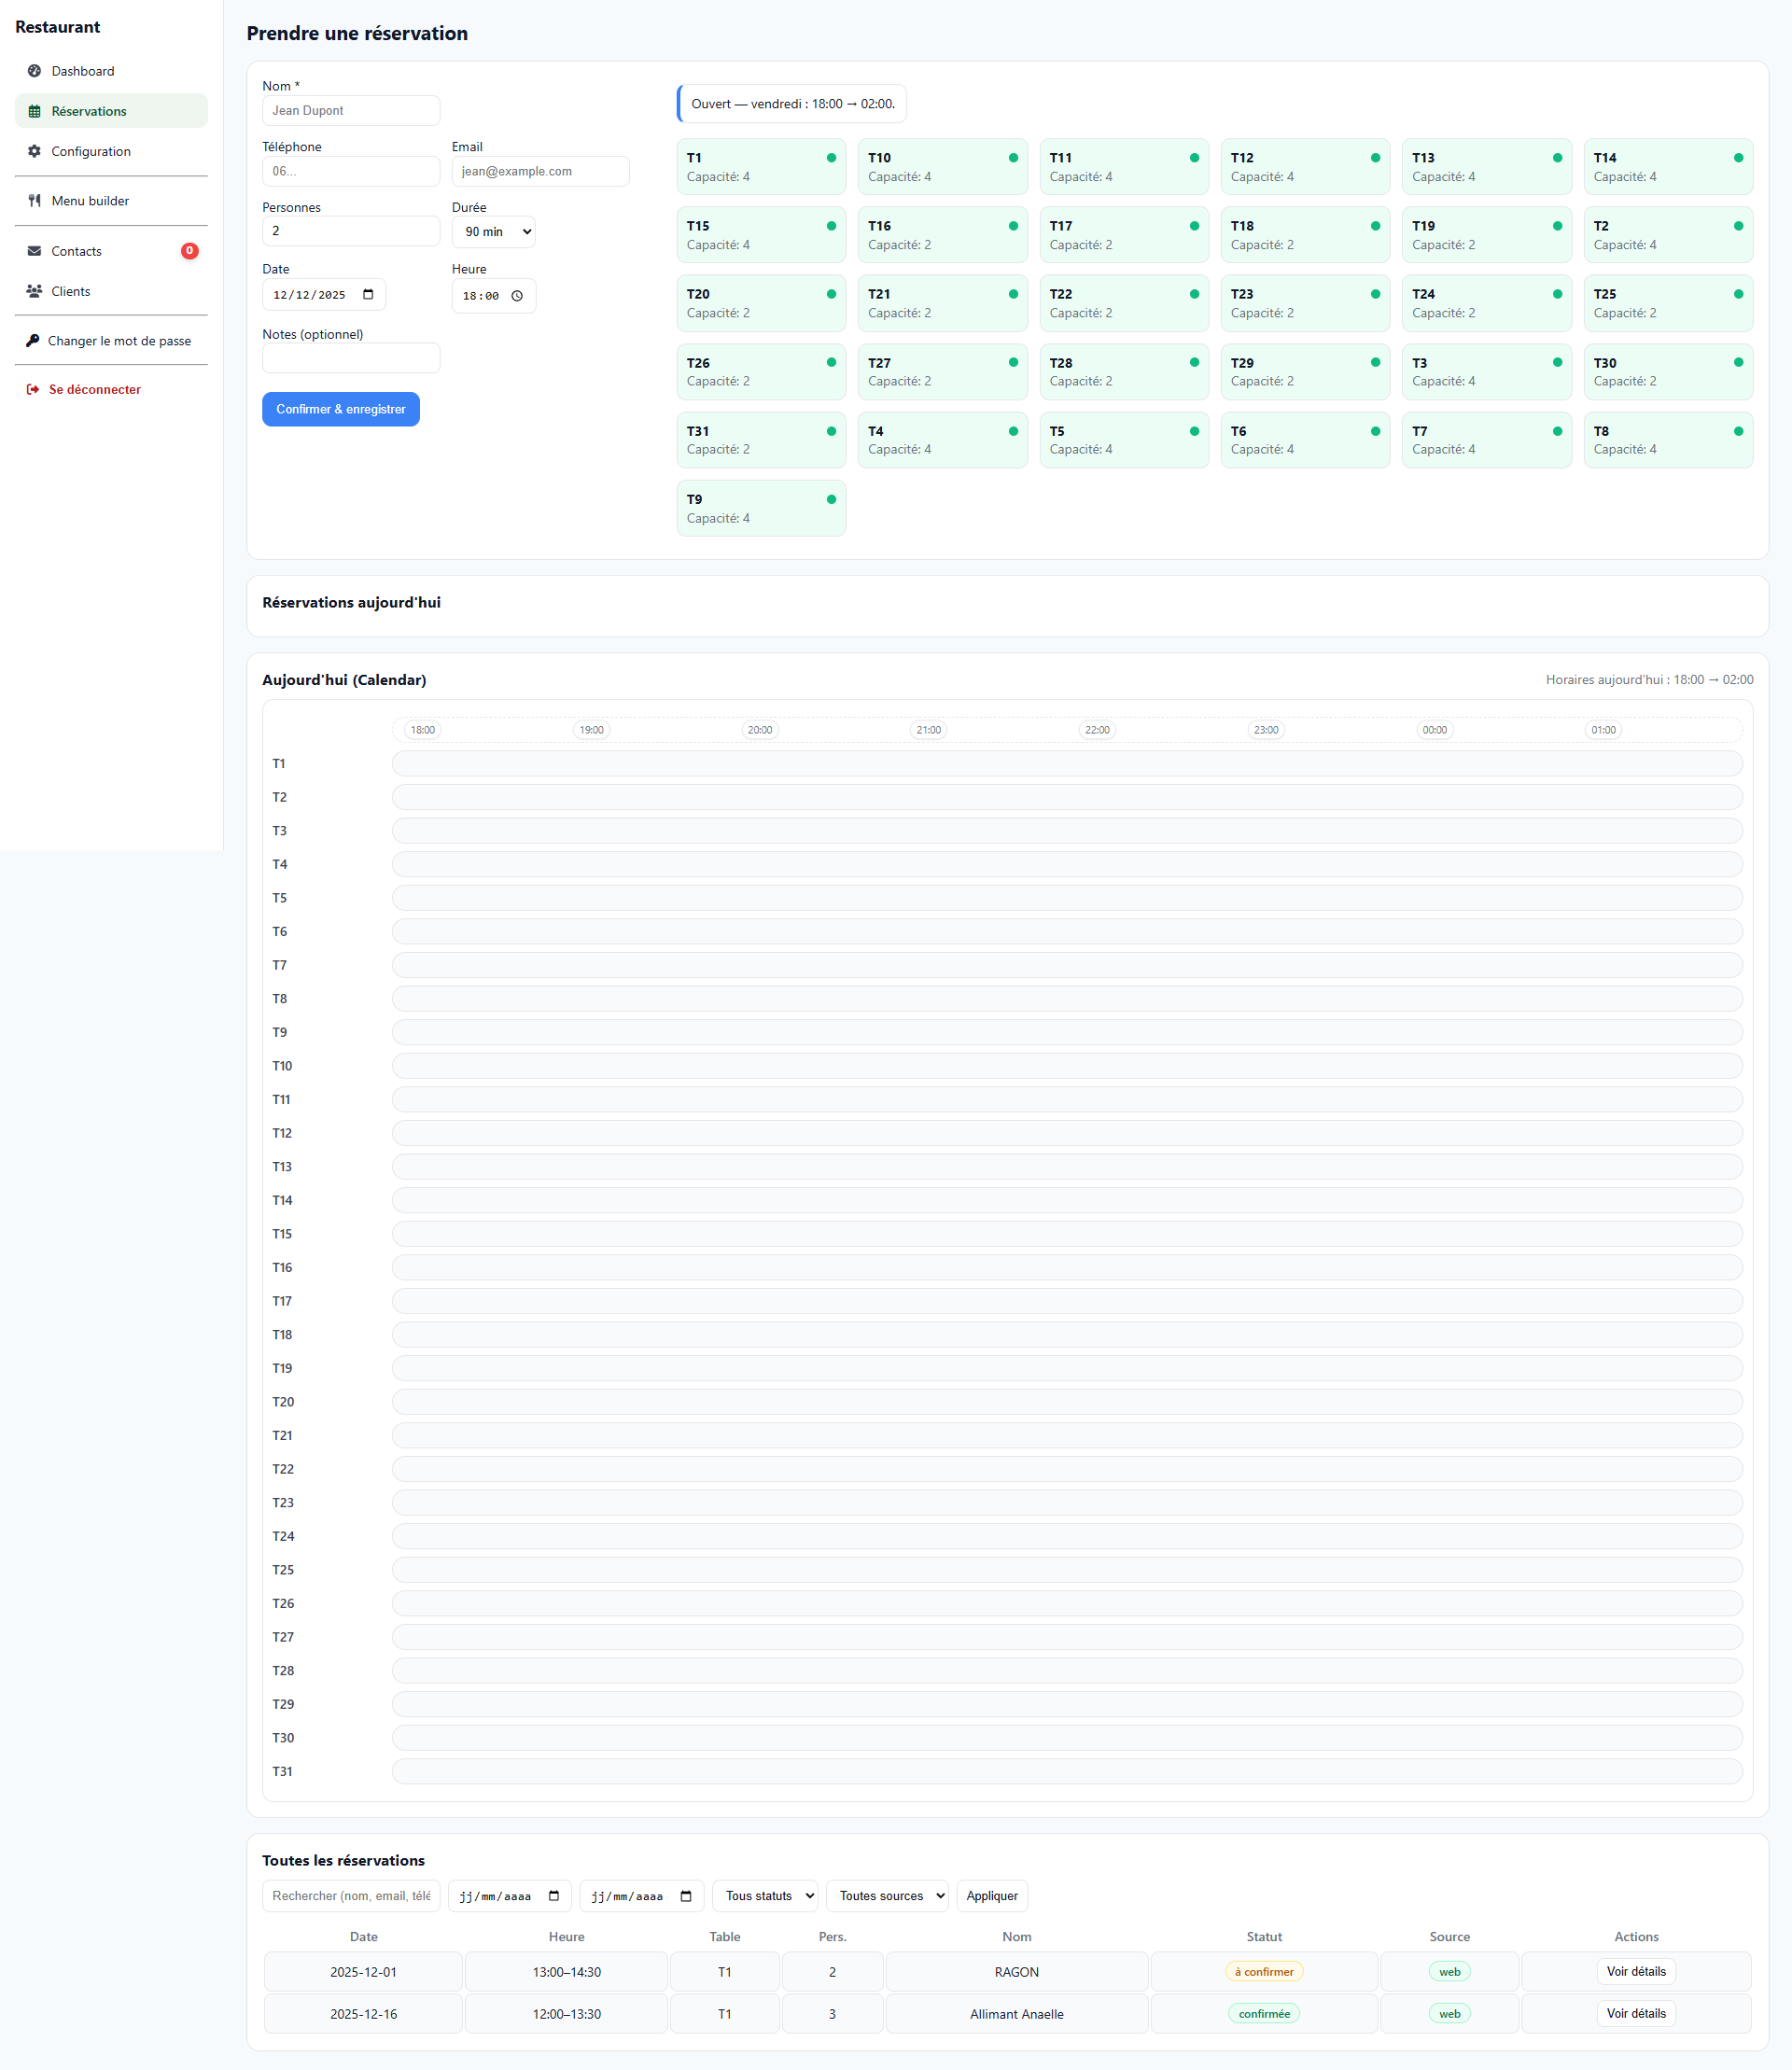Select table T1 availability card

pos(760,167)
